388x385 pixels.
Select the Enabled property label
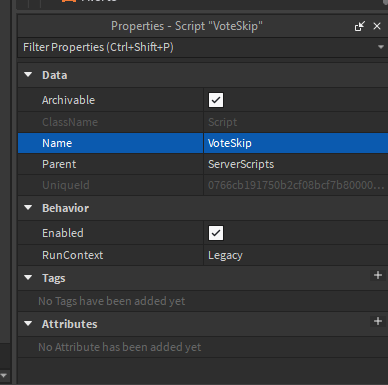[63, 233]
